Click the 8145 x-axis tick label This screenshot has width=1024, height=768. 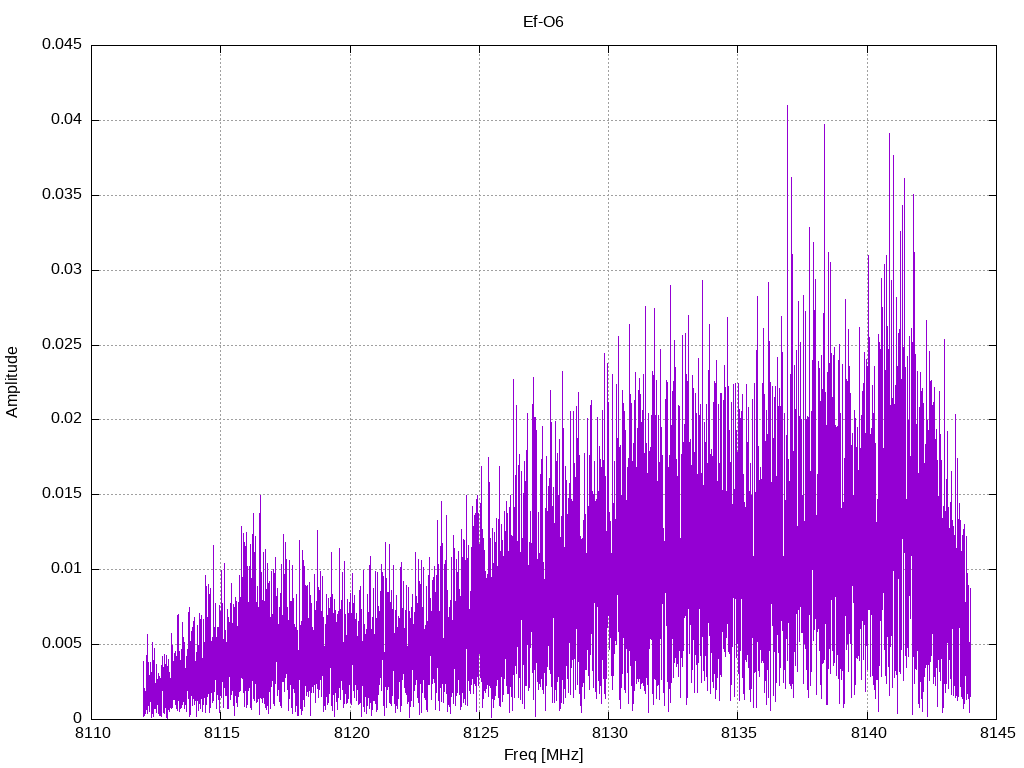pyautogui.click(x=998, y=733)
